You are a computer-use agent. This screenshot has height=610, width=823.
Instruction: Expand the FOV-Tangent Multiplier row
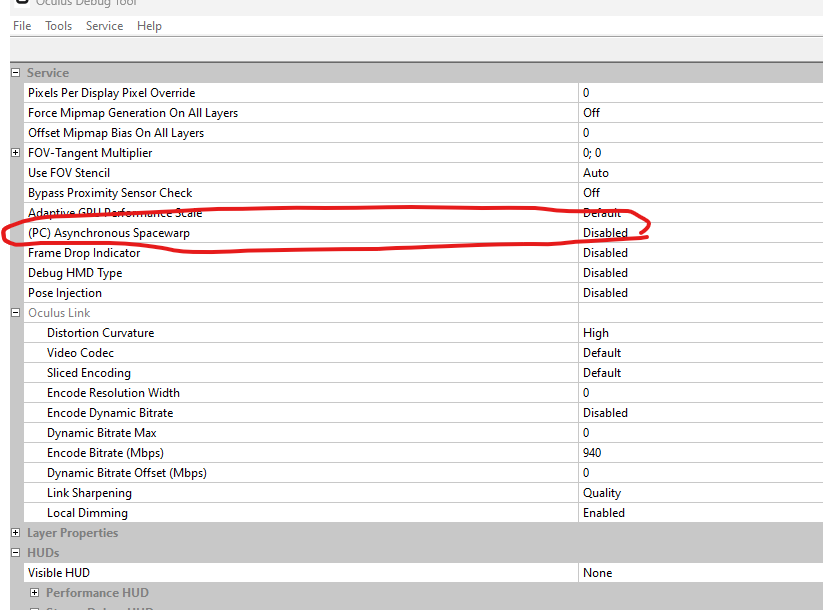coord(16,153)
